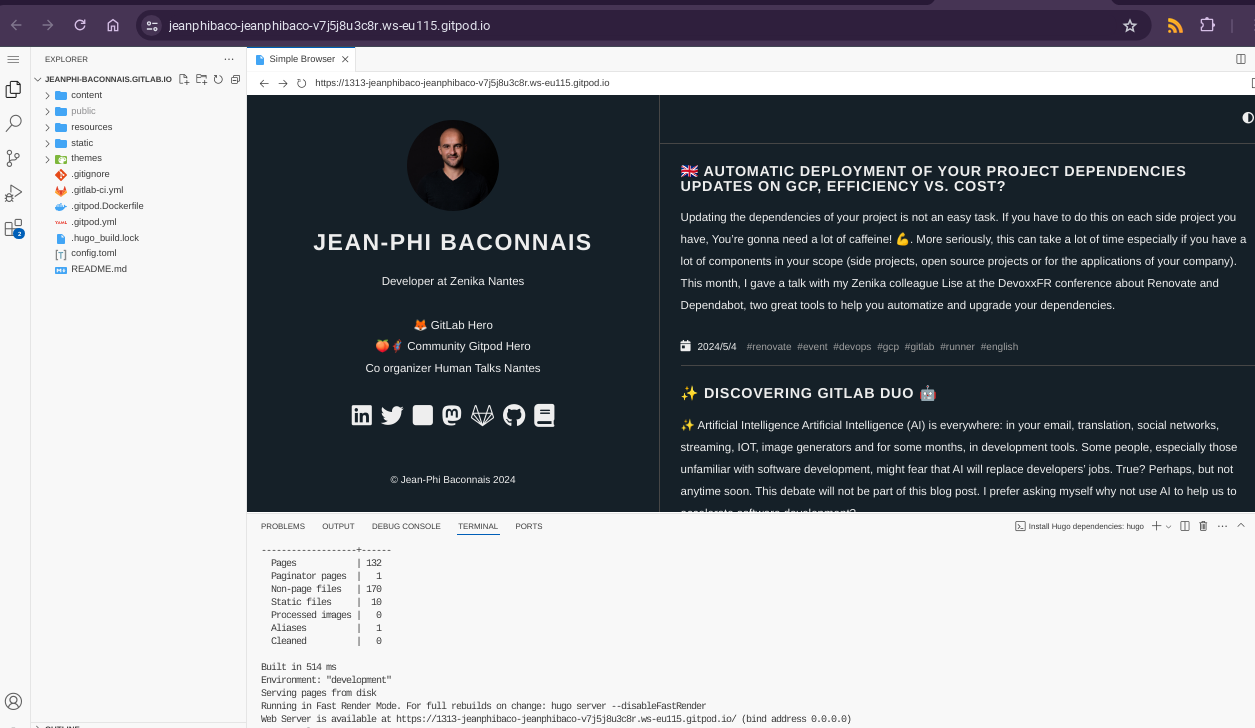
Task: Open the New File icon in Explorer
Action: [183, 79]
